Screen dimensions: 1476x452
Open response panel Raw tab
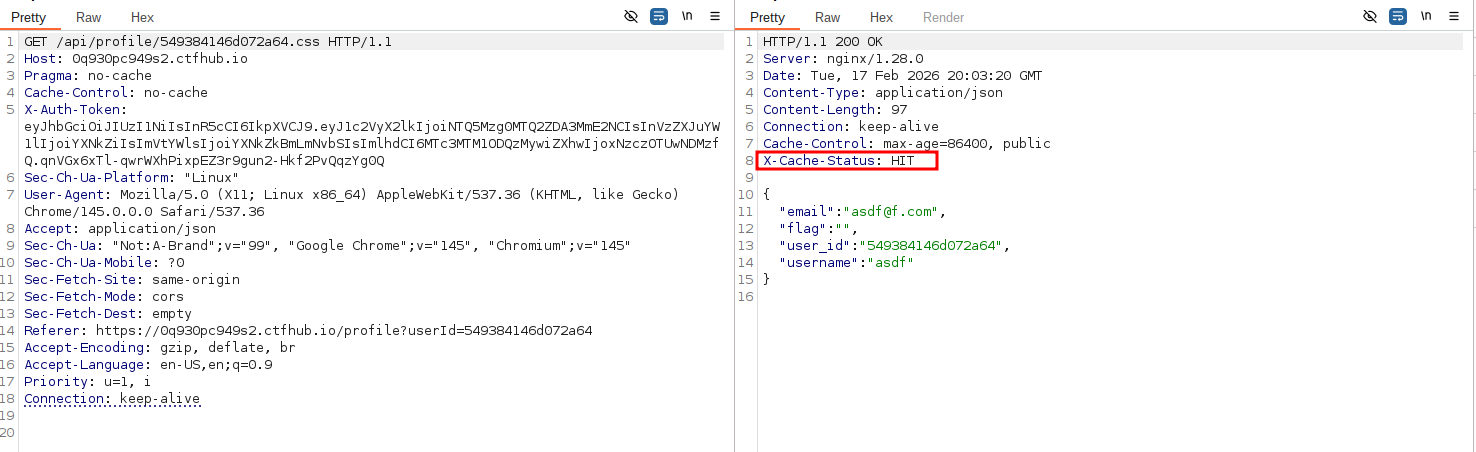828,18
